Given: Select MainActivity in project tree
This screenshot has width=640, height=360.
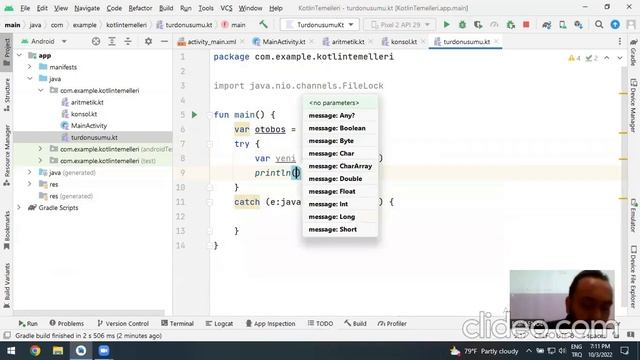Looking at the screenshot, I should click(89, 125).
